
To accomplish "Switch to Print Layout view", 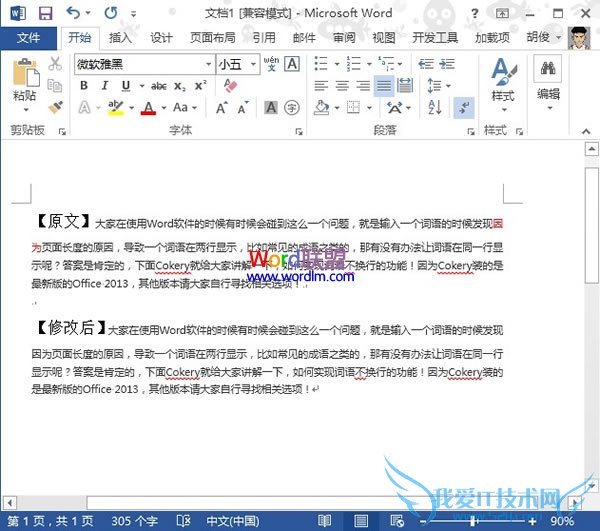I will [x=361, y=521].
